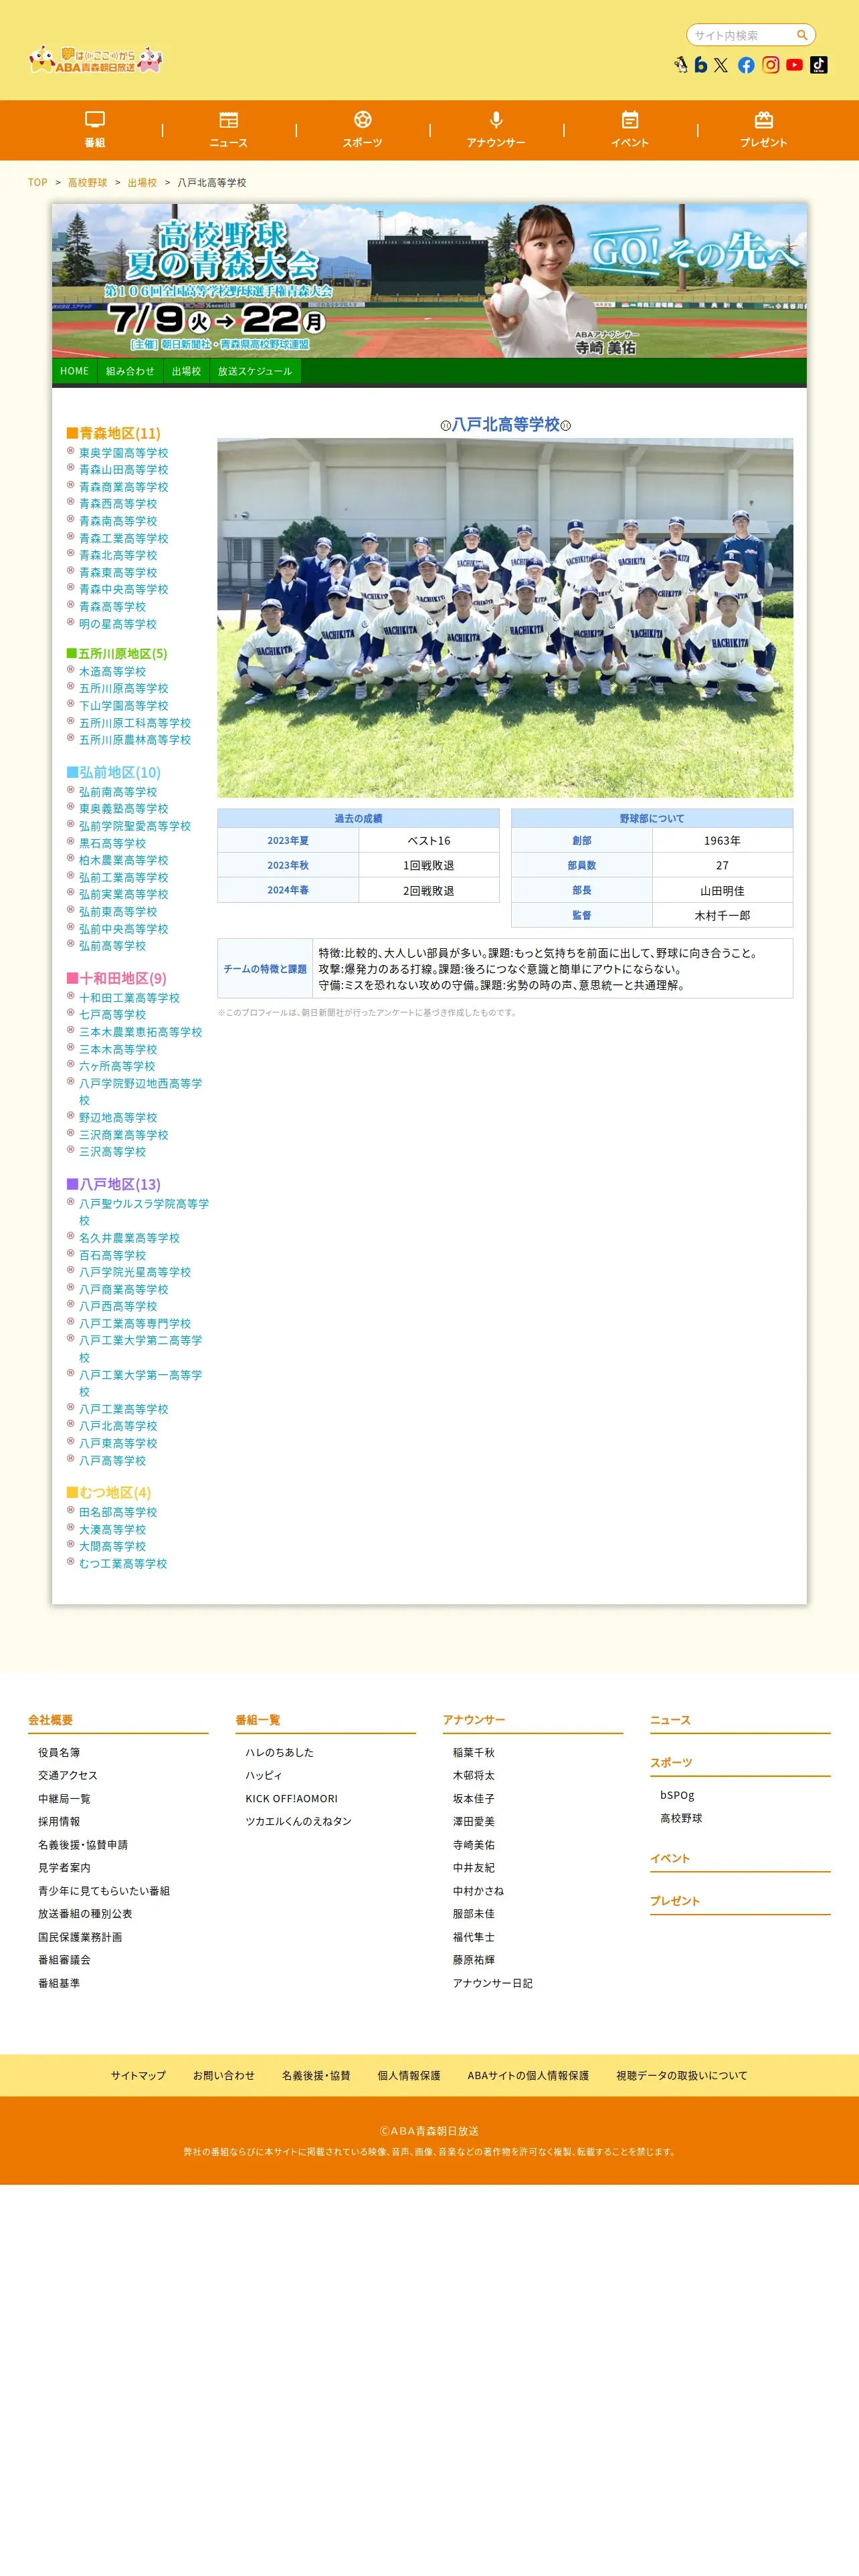The width and height of the screenshot is (859, 2576).
Task: Open footer ハレのちあした program link
Action: 280,1753
